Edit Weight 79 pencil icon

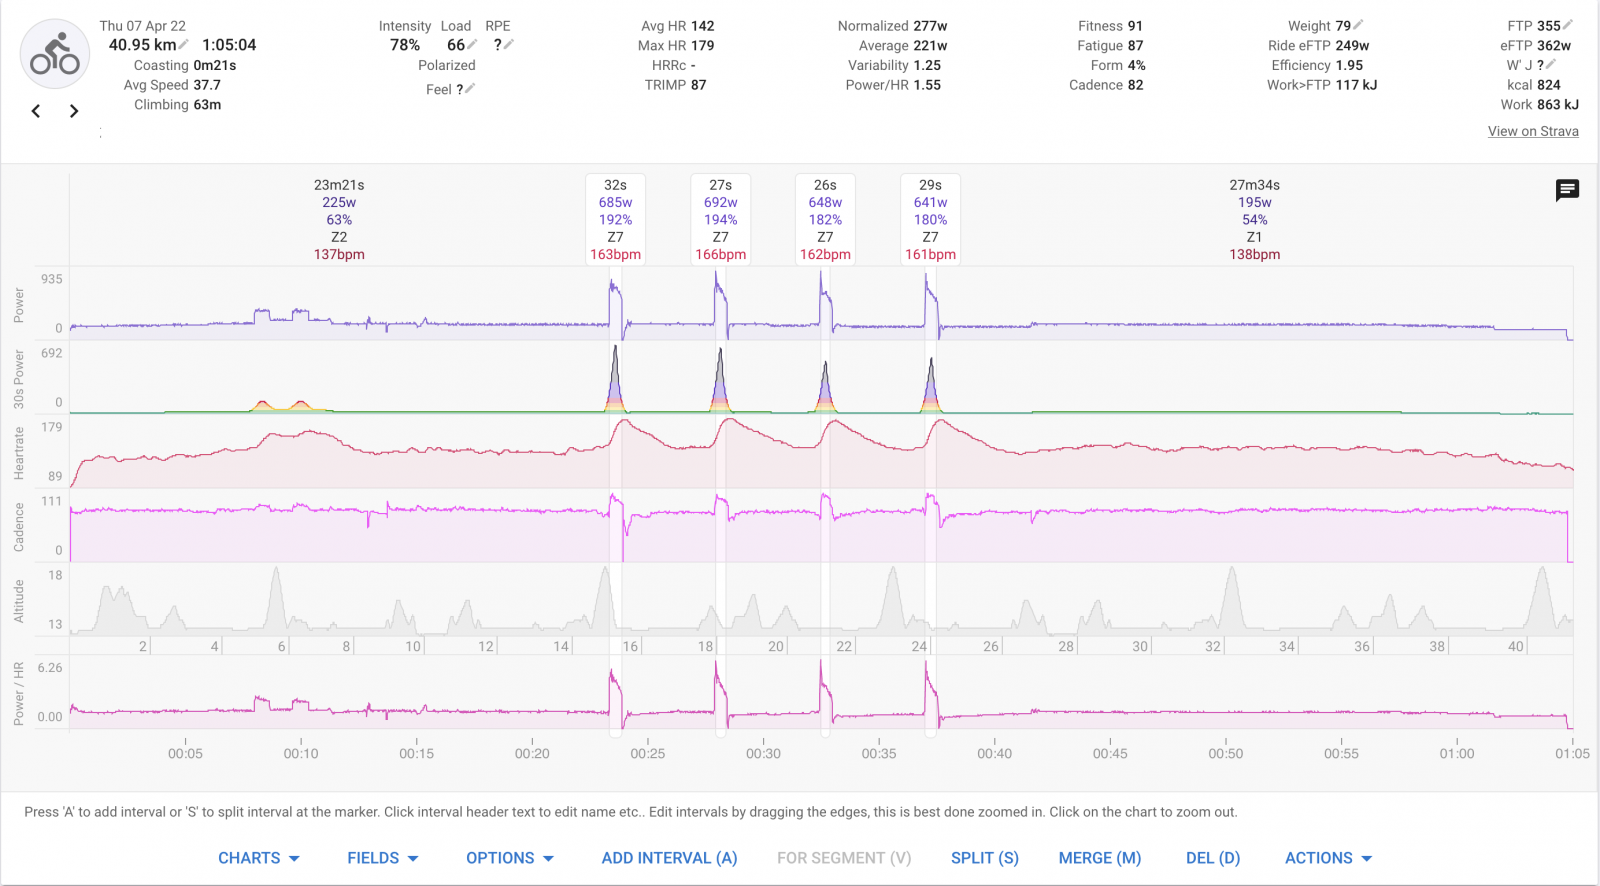[1358, 25]
